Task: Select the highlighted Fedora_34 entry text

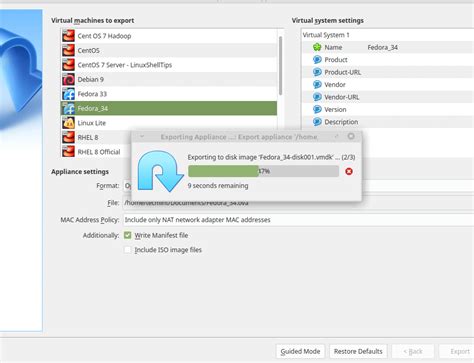Action: click(93, 109)
